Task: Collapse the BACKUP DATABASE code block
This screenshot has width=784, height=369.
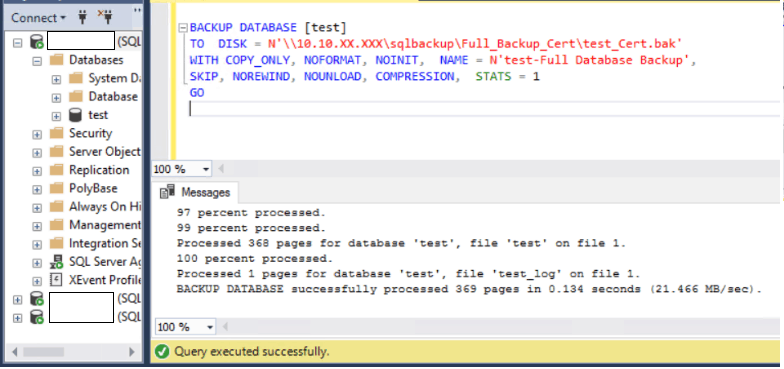Action: point(183,28)
